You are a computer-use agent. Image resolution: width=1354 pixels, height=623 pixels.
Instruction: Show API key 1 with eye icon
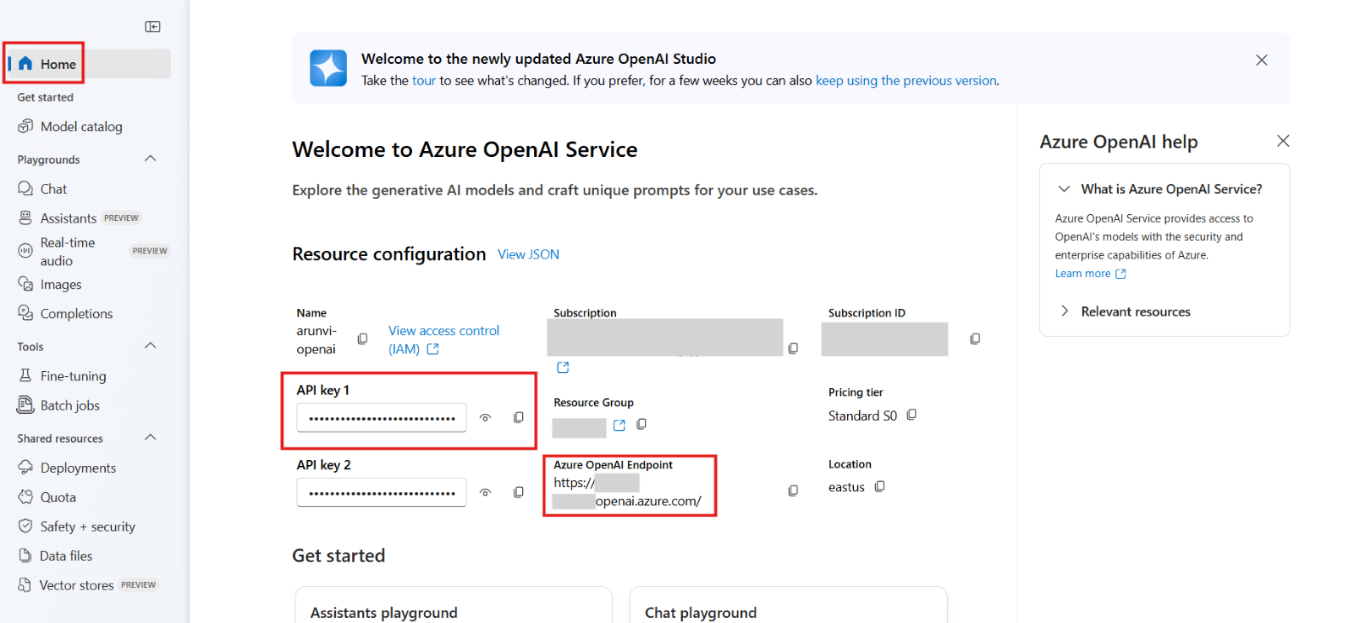(x=485, y=418)
